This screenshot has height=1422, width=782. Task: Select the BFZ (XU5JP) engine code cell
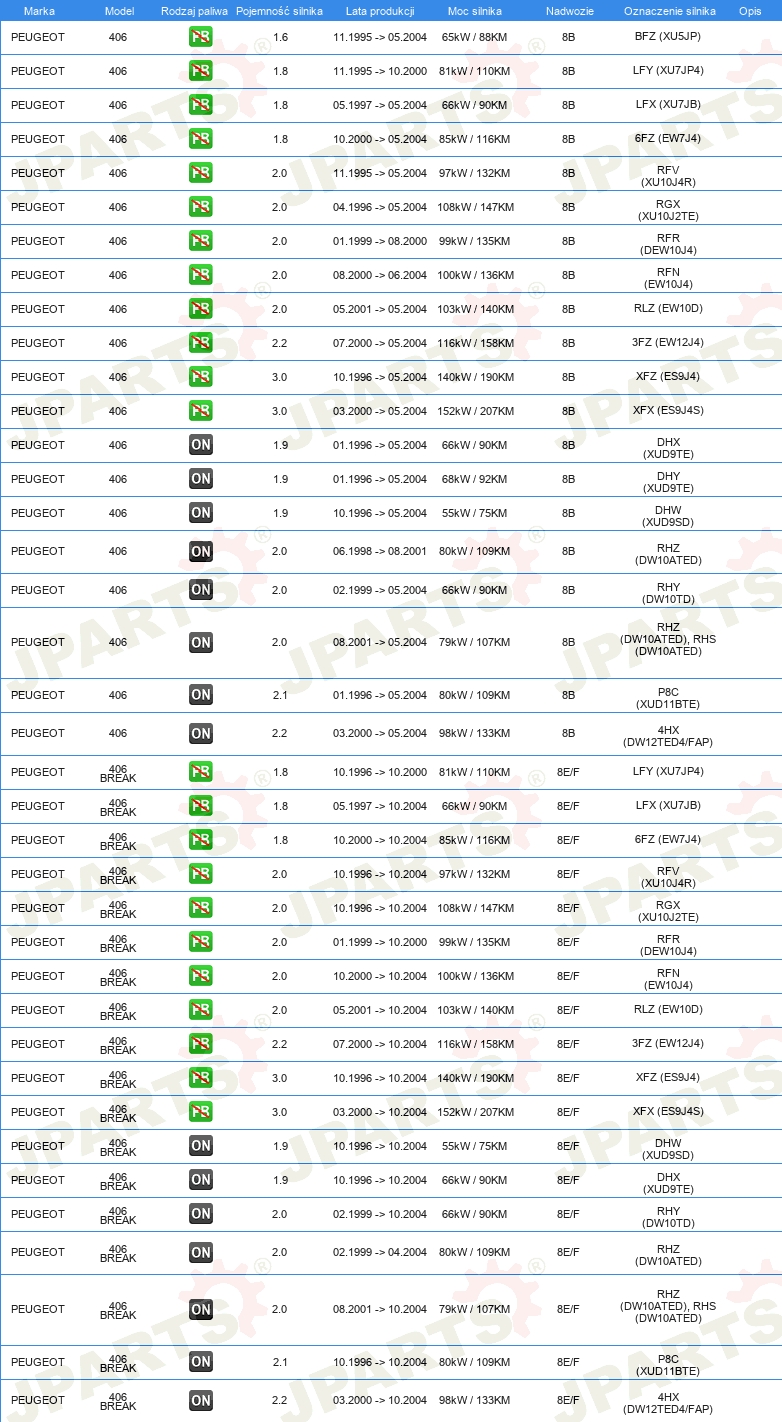click(x=668, y=37)
